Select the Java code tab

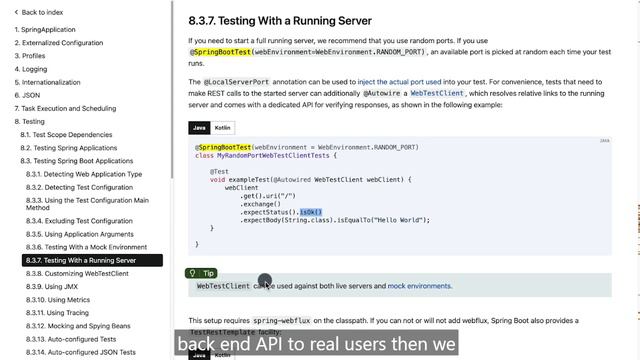[199, 128]
